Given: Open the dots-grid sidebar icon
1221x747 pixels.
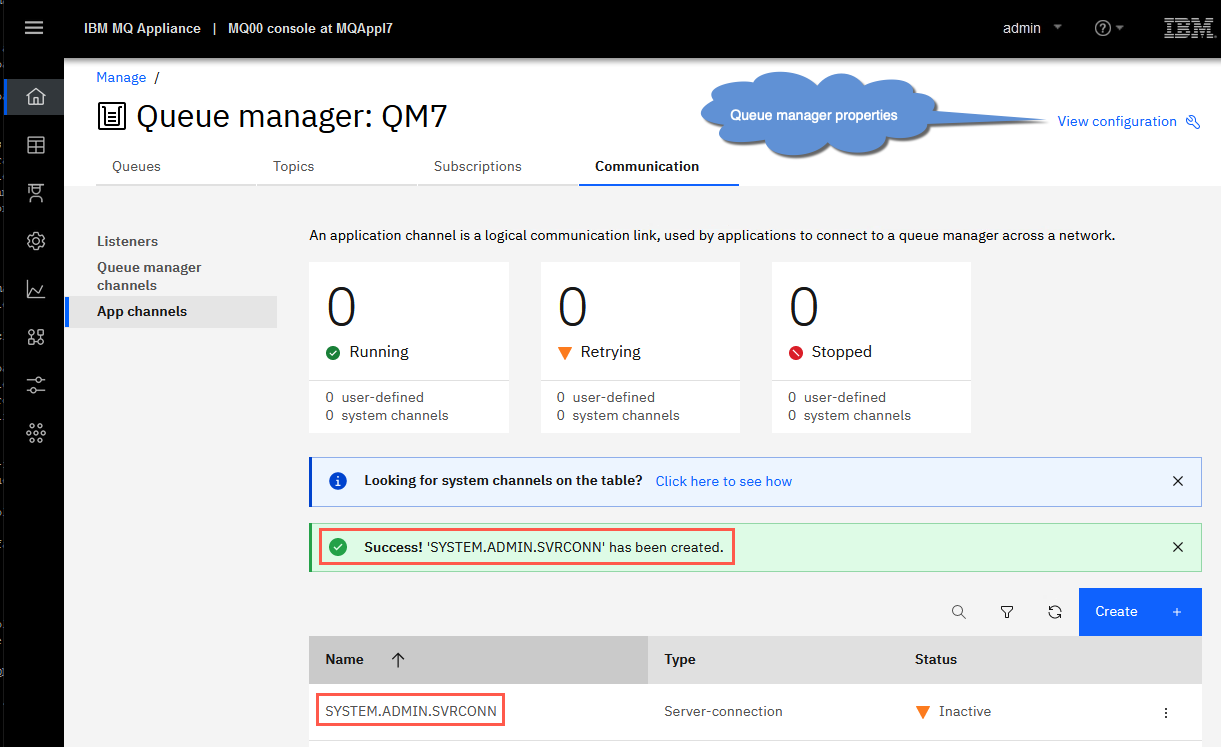Looking at the screenshot, I should [36, 433].
